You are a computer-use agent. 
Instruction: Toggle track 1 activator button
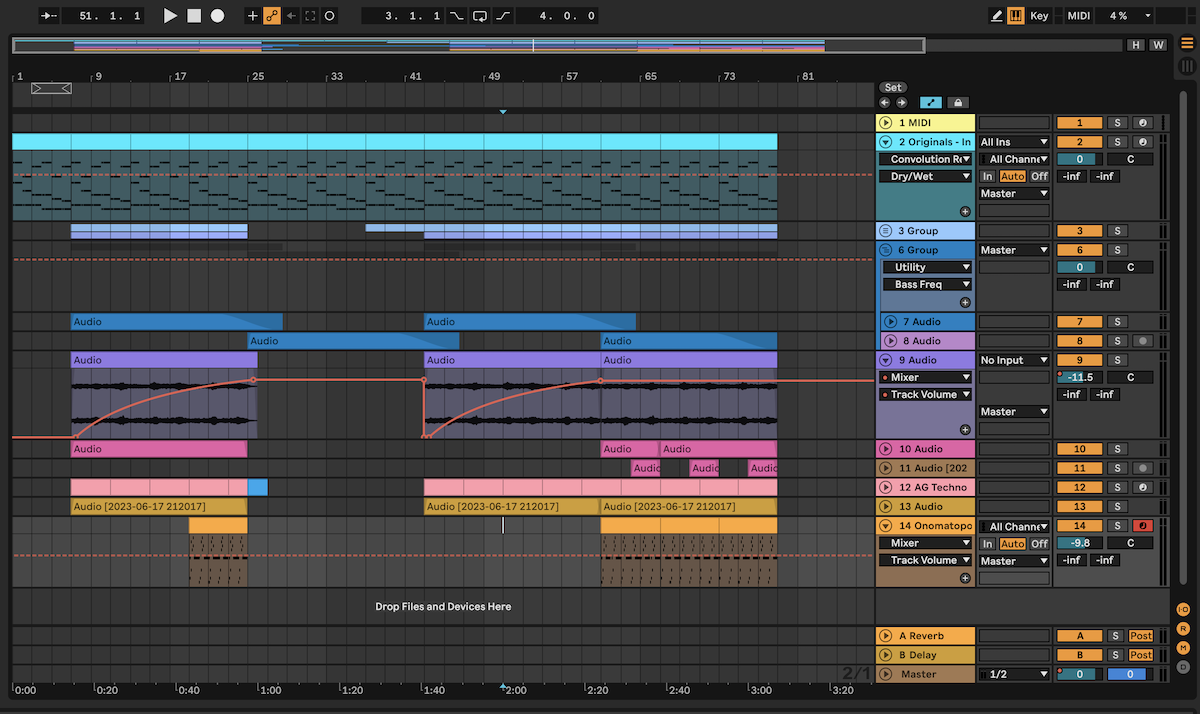(1079, 123)
